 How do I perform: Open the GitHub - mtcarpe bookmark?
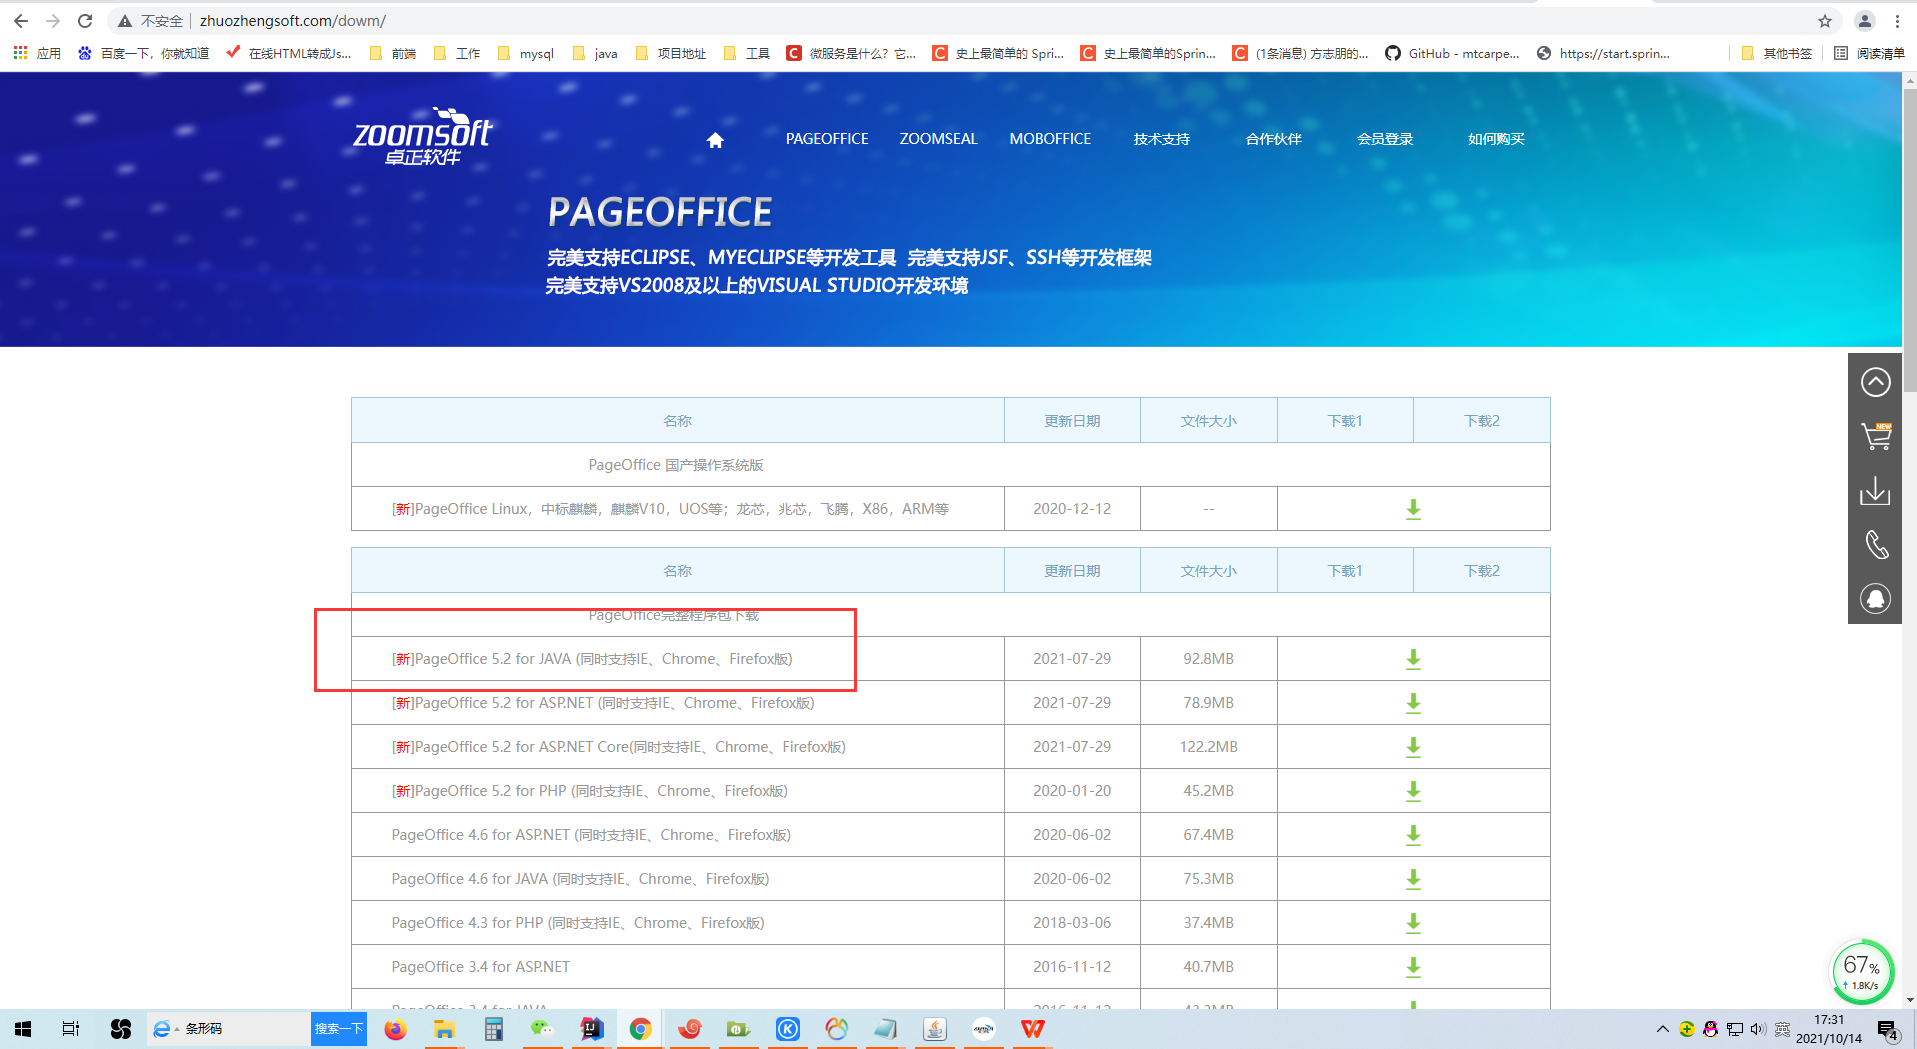click(1452, 53)
